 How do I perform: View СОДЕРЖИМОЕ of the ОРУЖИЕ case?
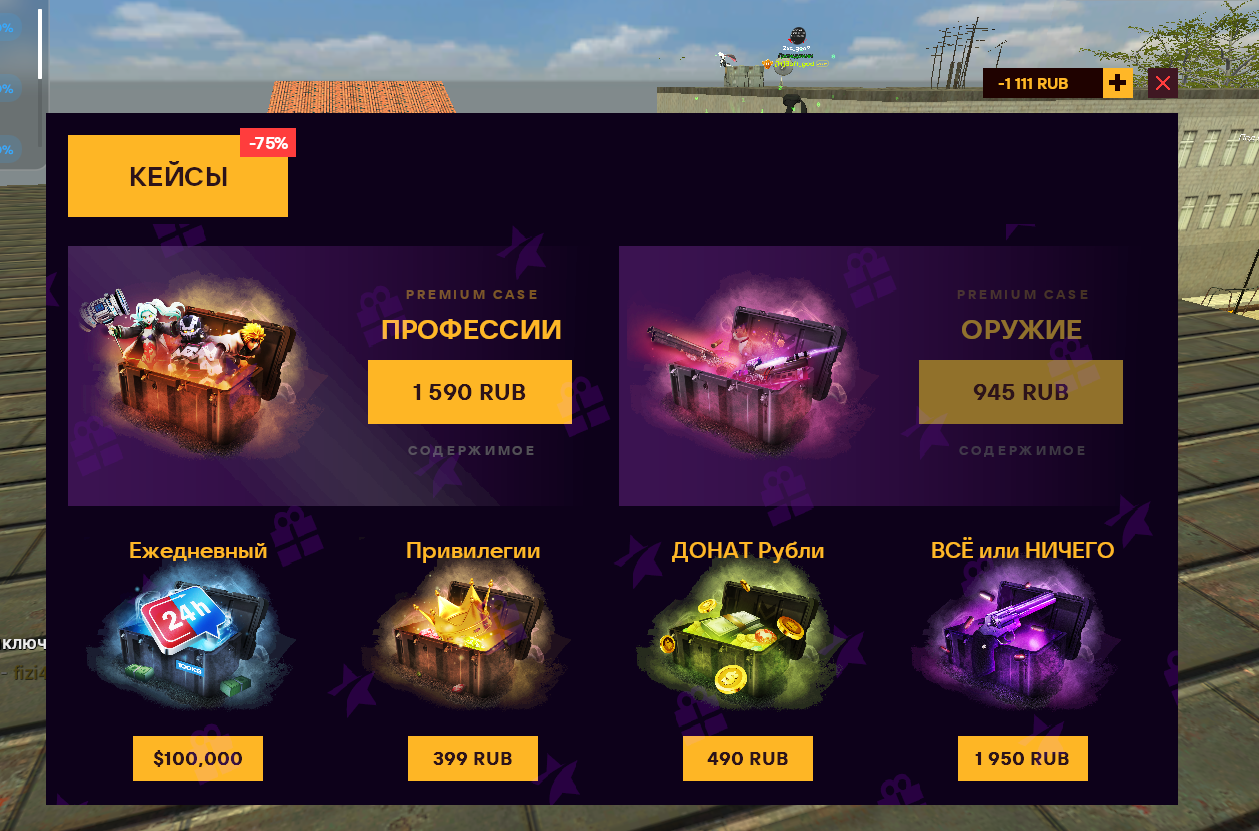[1022, 451]
